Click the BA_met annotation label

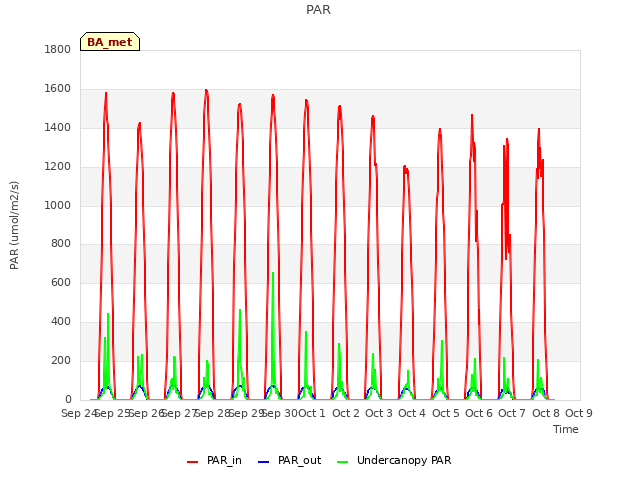110,42
